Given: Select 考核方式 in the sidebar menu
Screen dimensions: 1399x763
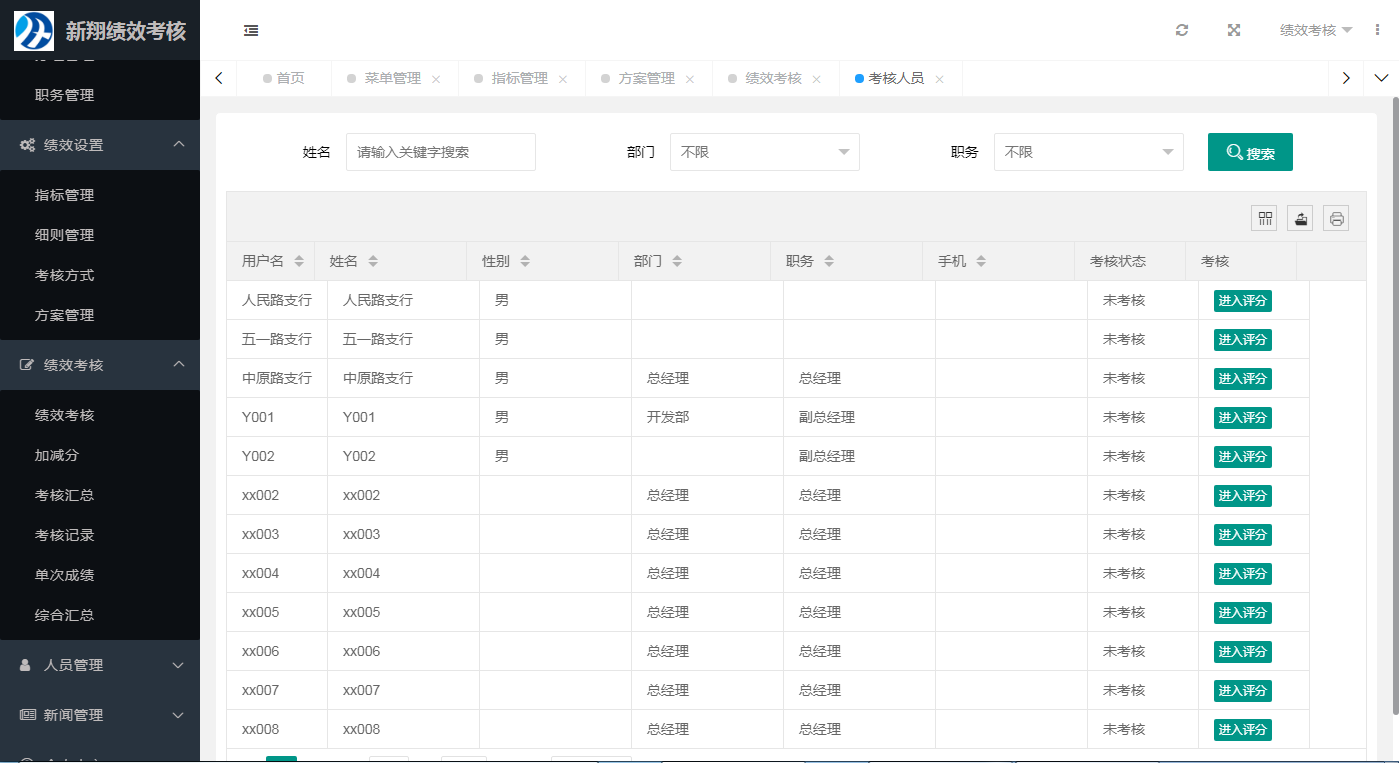Looking at the screenshot, I should click(65, 274).
